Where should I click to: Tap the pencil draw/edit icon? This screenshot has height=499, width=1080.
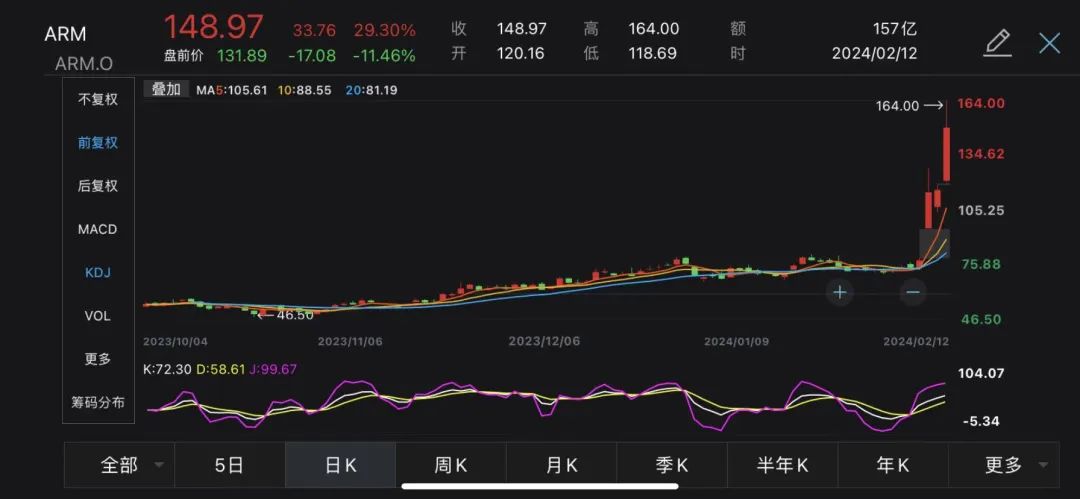997,42
